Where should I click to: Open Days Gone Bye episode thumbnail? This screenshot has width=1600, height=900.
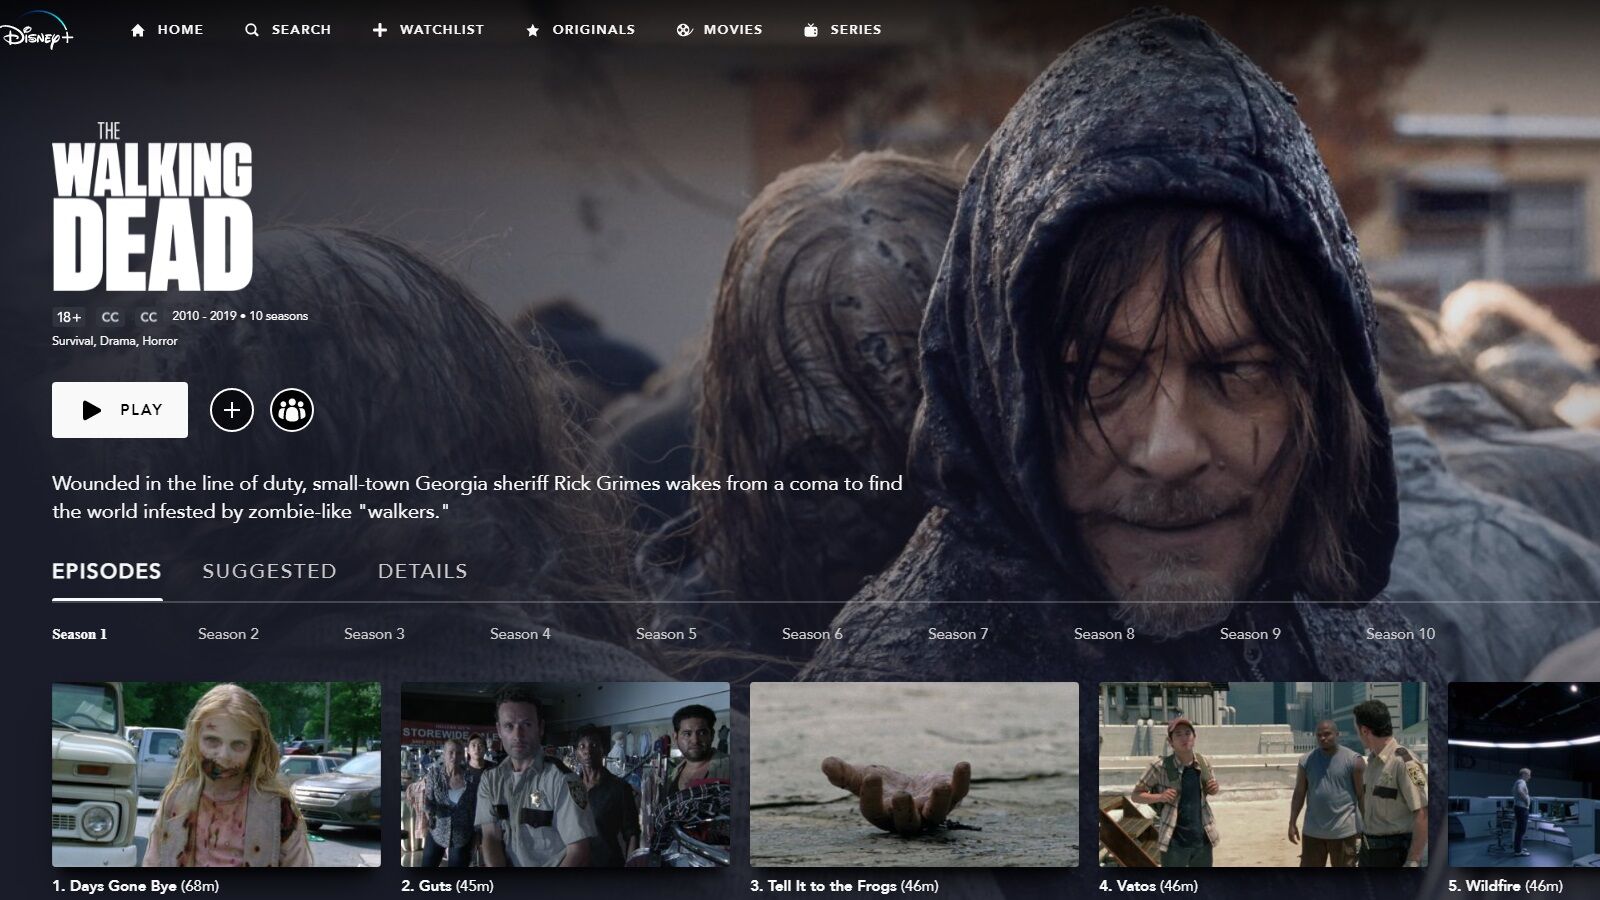(216, 774)
